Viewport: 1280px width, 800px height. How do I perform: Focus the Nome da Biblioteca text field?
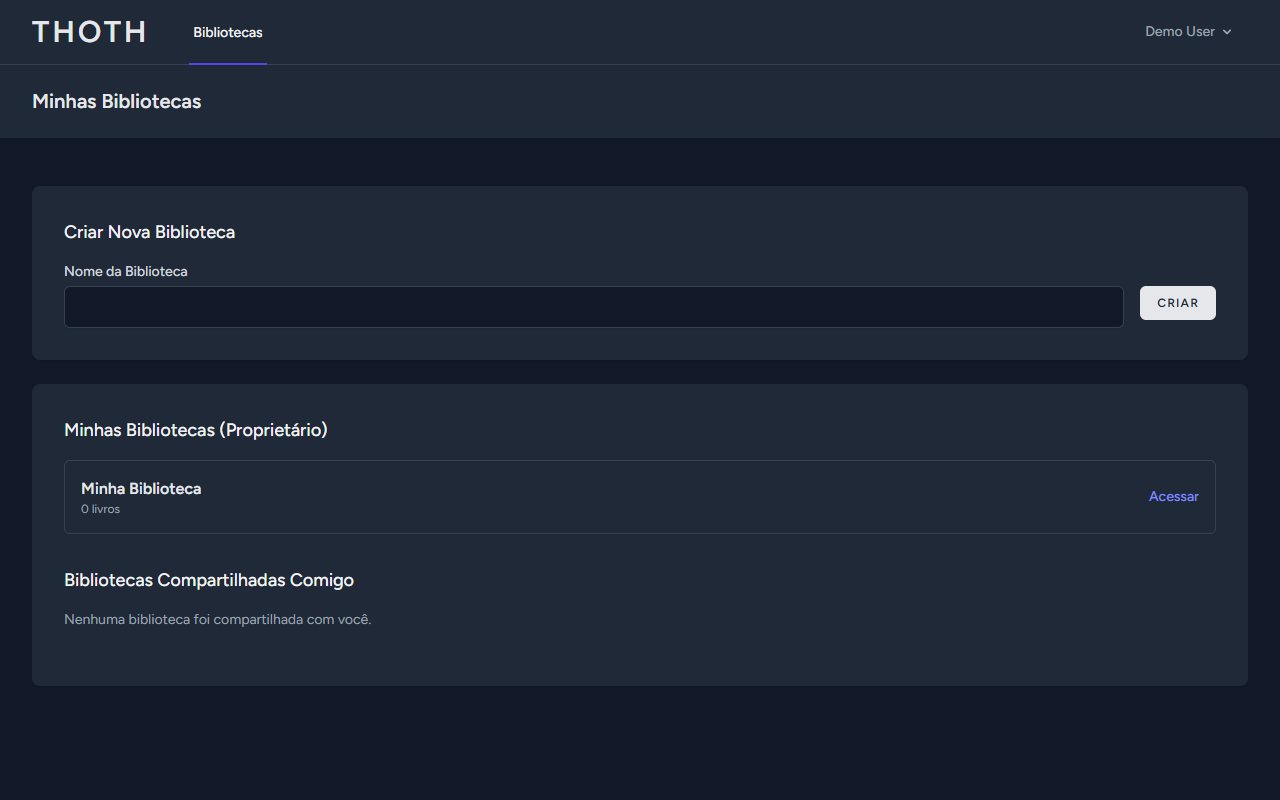coord(594,307)
